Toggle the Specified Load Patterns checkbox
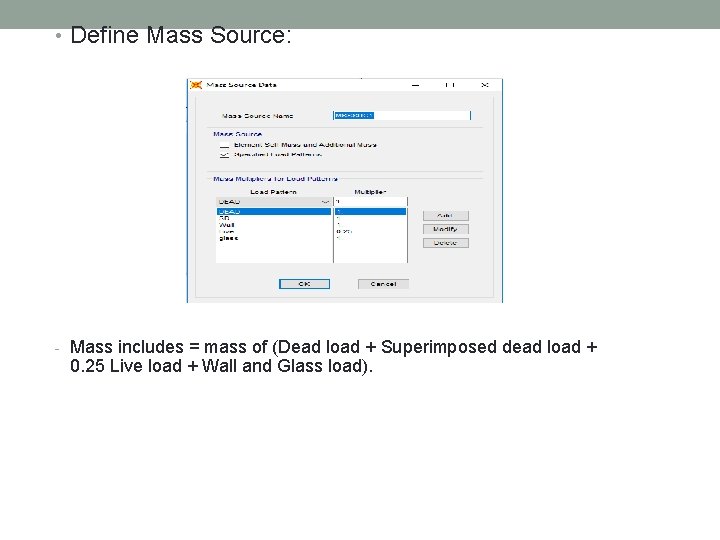The image size is (720, 540). pyautogui.click(x=224, y=155)
